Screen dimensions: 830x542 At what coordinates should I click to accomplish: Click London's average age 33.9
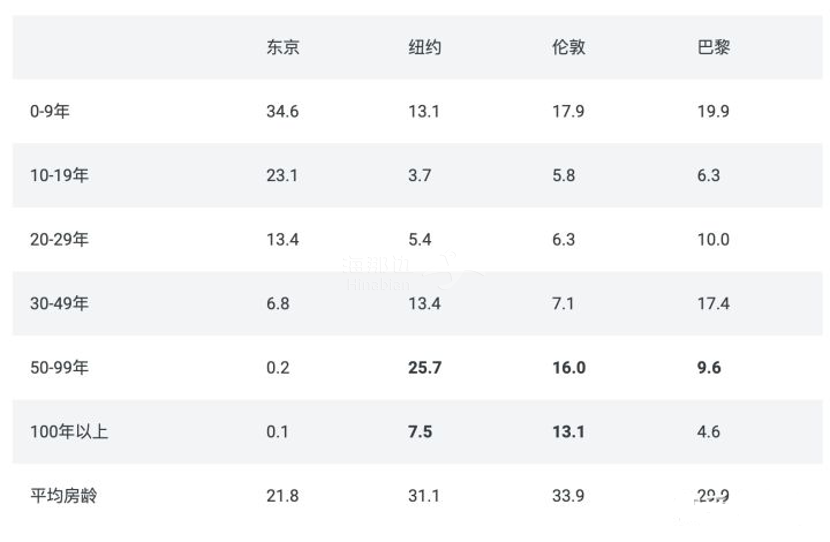point(569,496)
